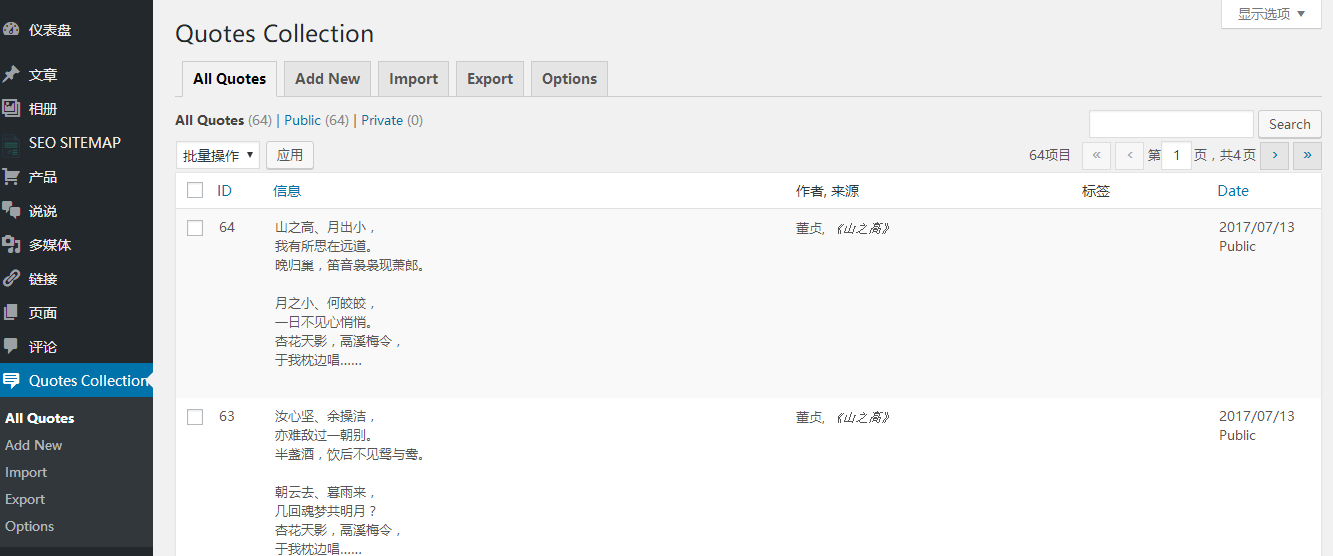The width and height of the screenshot is (1333, 556).
Task: Click the current page number field
Action: pos(1176,155)
